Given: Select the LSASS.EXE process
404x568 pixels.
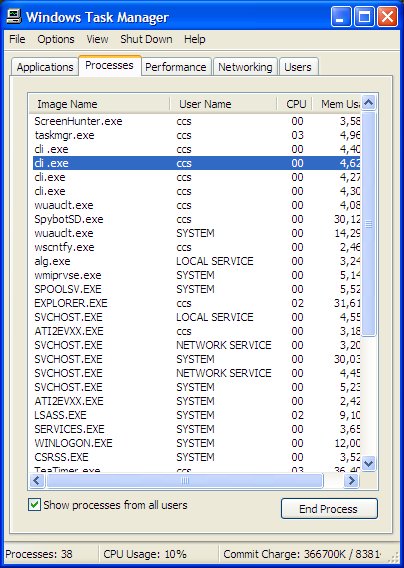Looking at the screenshot, I should click(196, 415).
